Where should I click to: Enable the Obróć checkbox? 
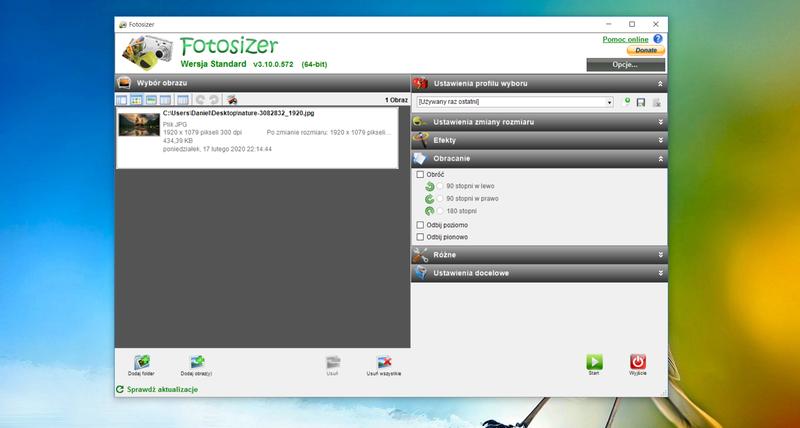click(421, 174)
